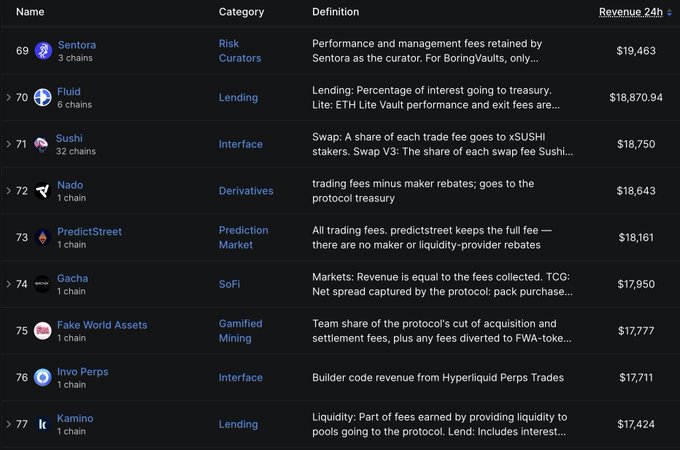680x450 pixels.
Task: Open the Kamino protocol link
Action: coord(75,418)
